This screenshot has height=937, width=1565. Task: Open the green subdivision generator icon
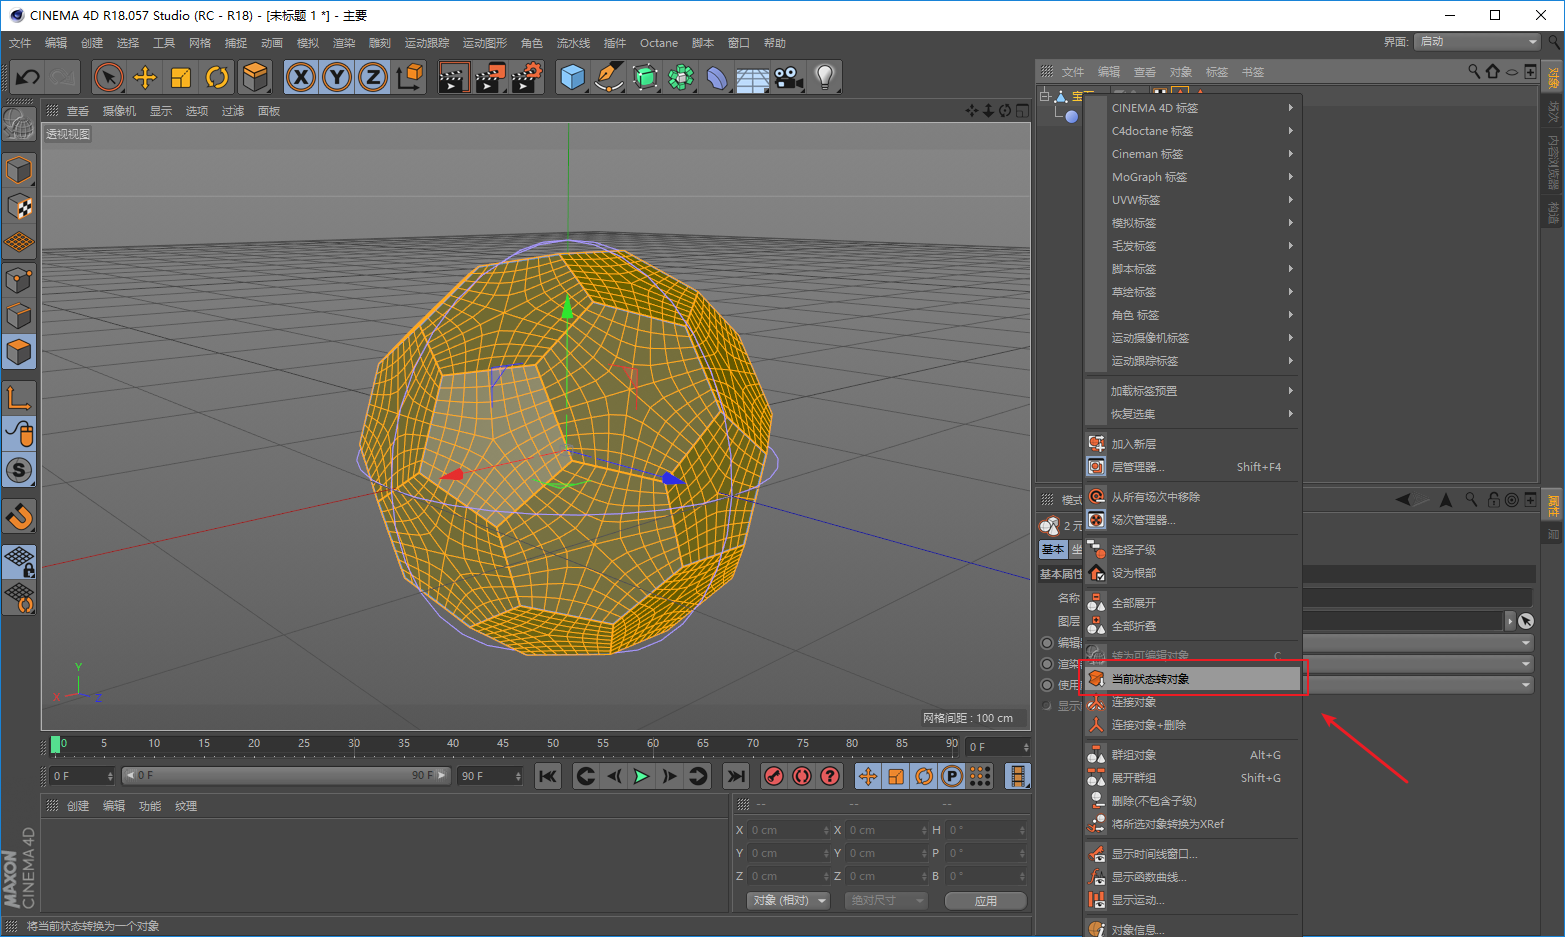tap(645, 77)
